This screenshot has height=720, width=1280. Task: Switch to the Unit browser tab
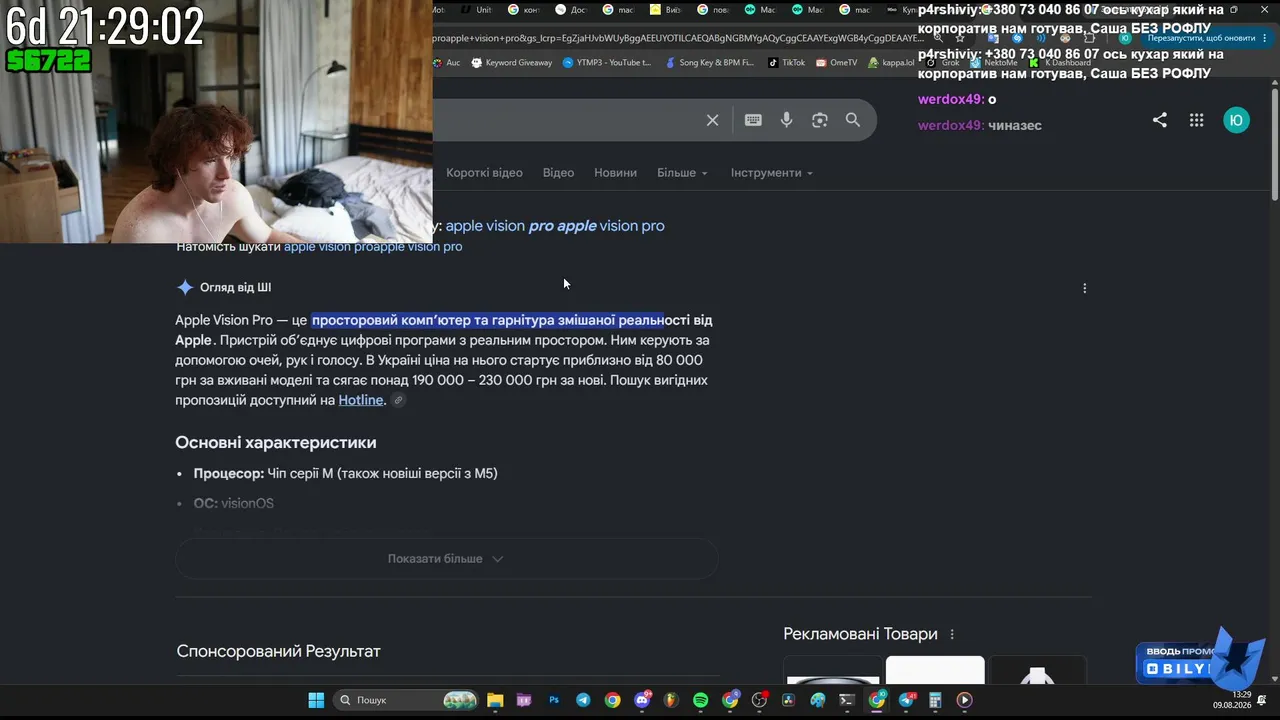click(x=478, y=10)
